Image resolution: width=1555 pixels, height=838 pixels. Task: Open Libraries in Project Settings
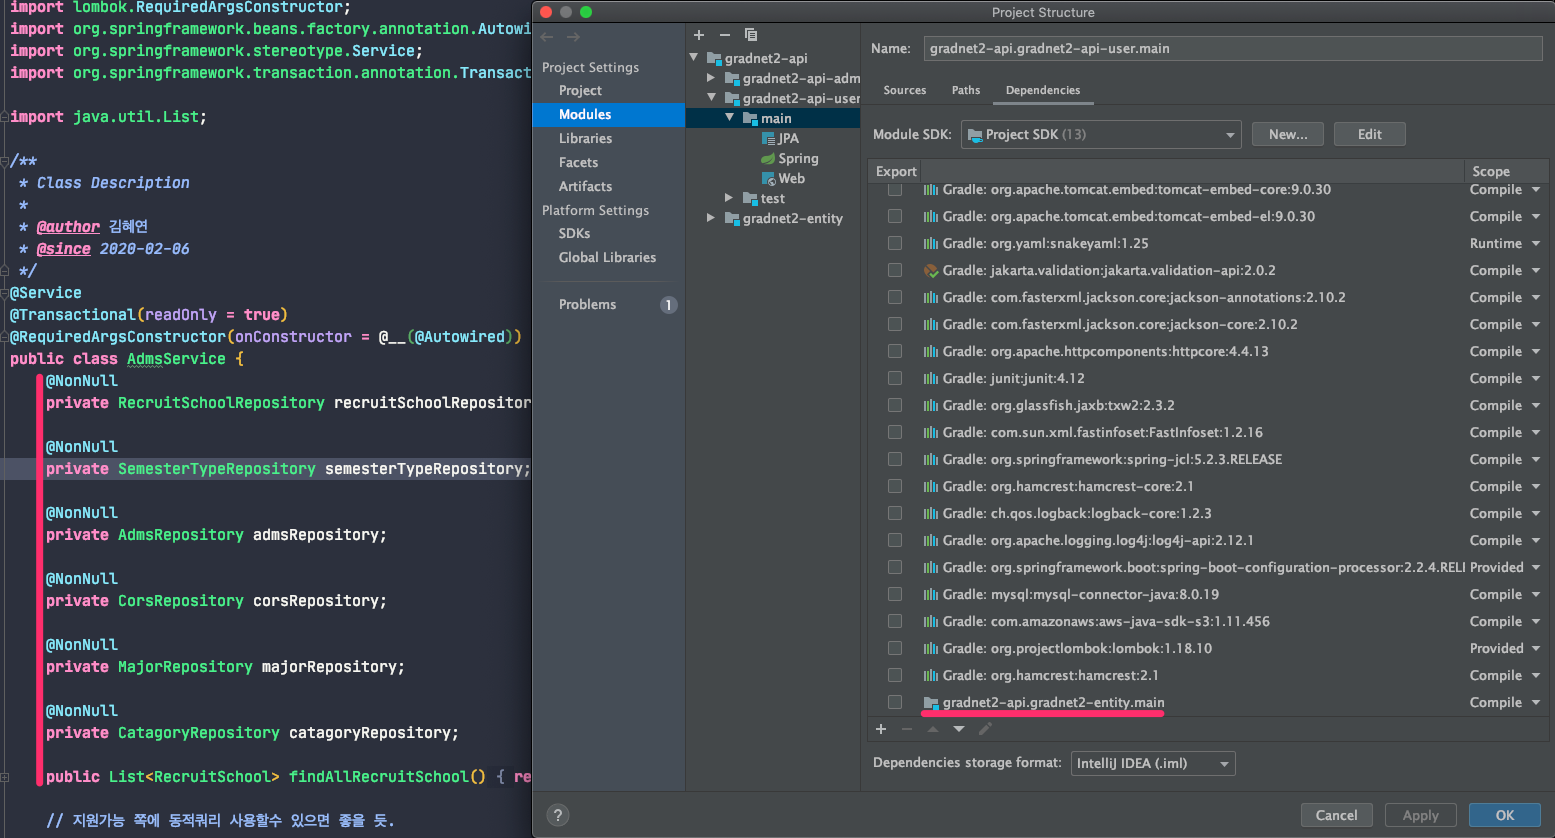(586, 138)
